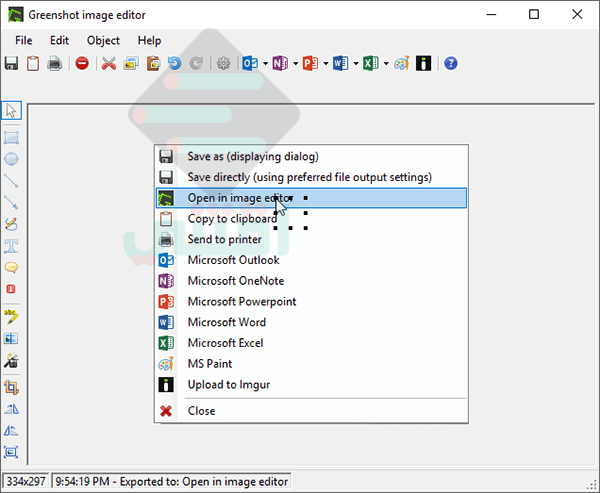Viewport: 600px width, 493px height.
Task: Select the Add textbox tool
Action: pyautogui.click(x=11, y=246)
